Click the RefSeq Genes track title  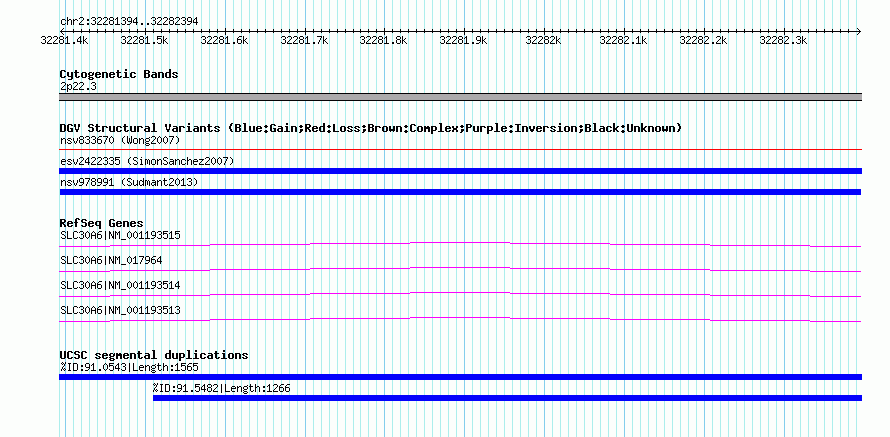click(x=102, y=223)
